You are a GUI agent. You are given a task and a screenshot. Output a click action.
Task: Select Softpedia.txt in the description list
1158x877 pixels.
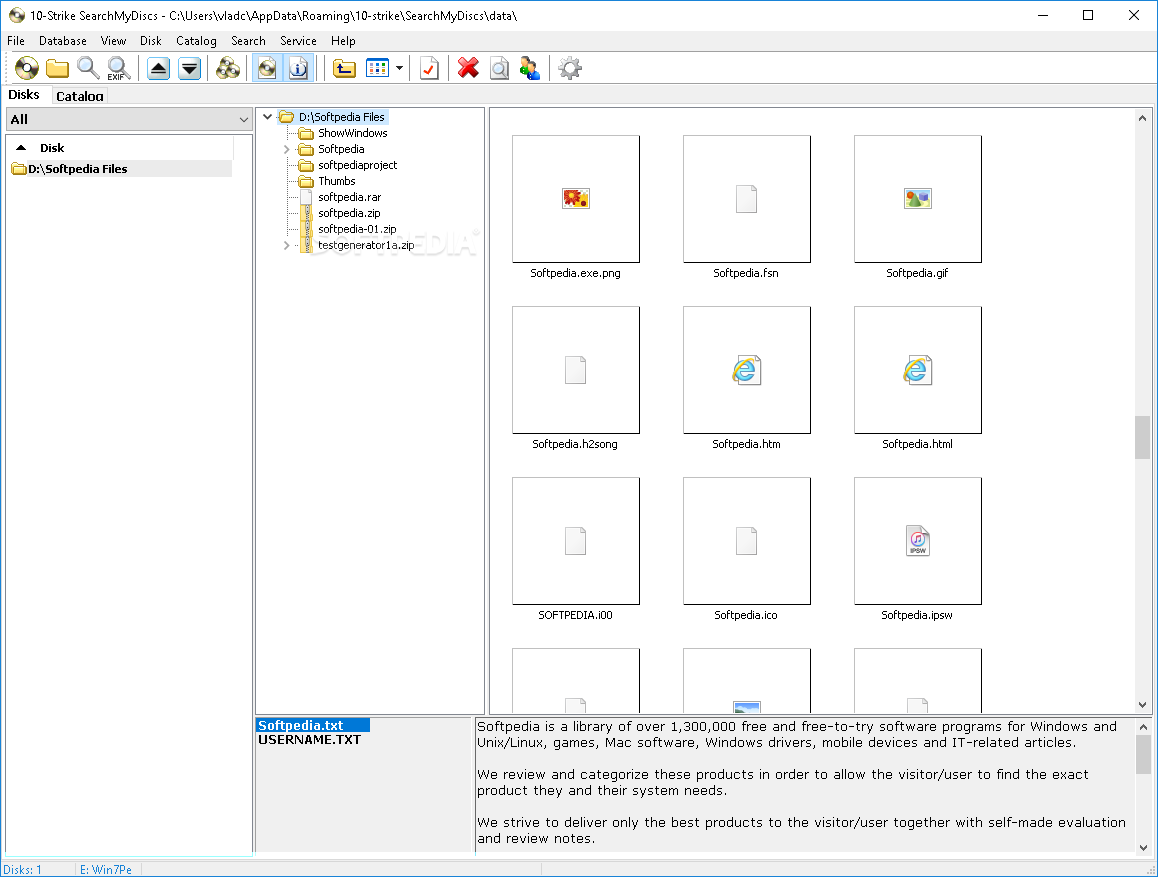point(313,726)
